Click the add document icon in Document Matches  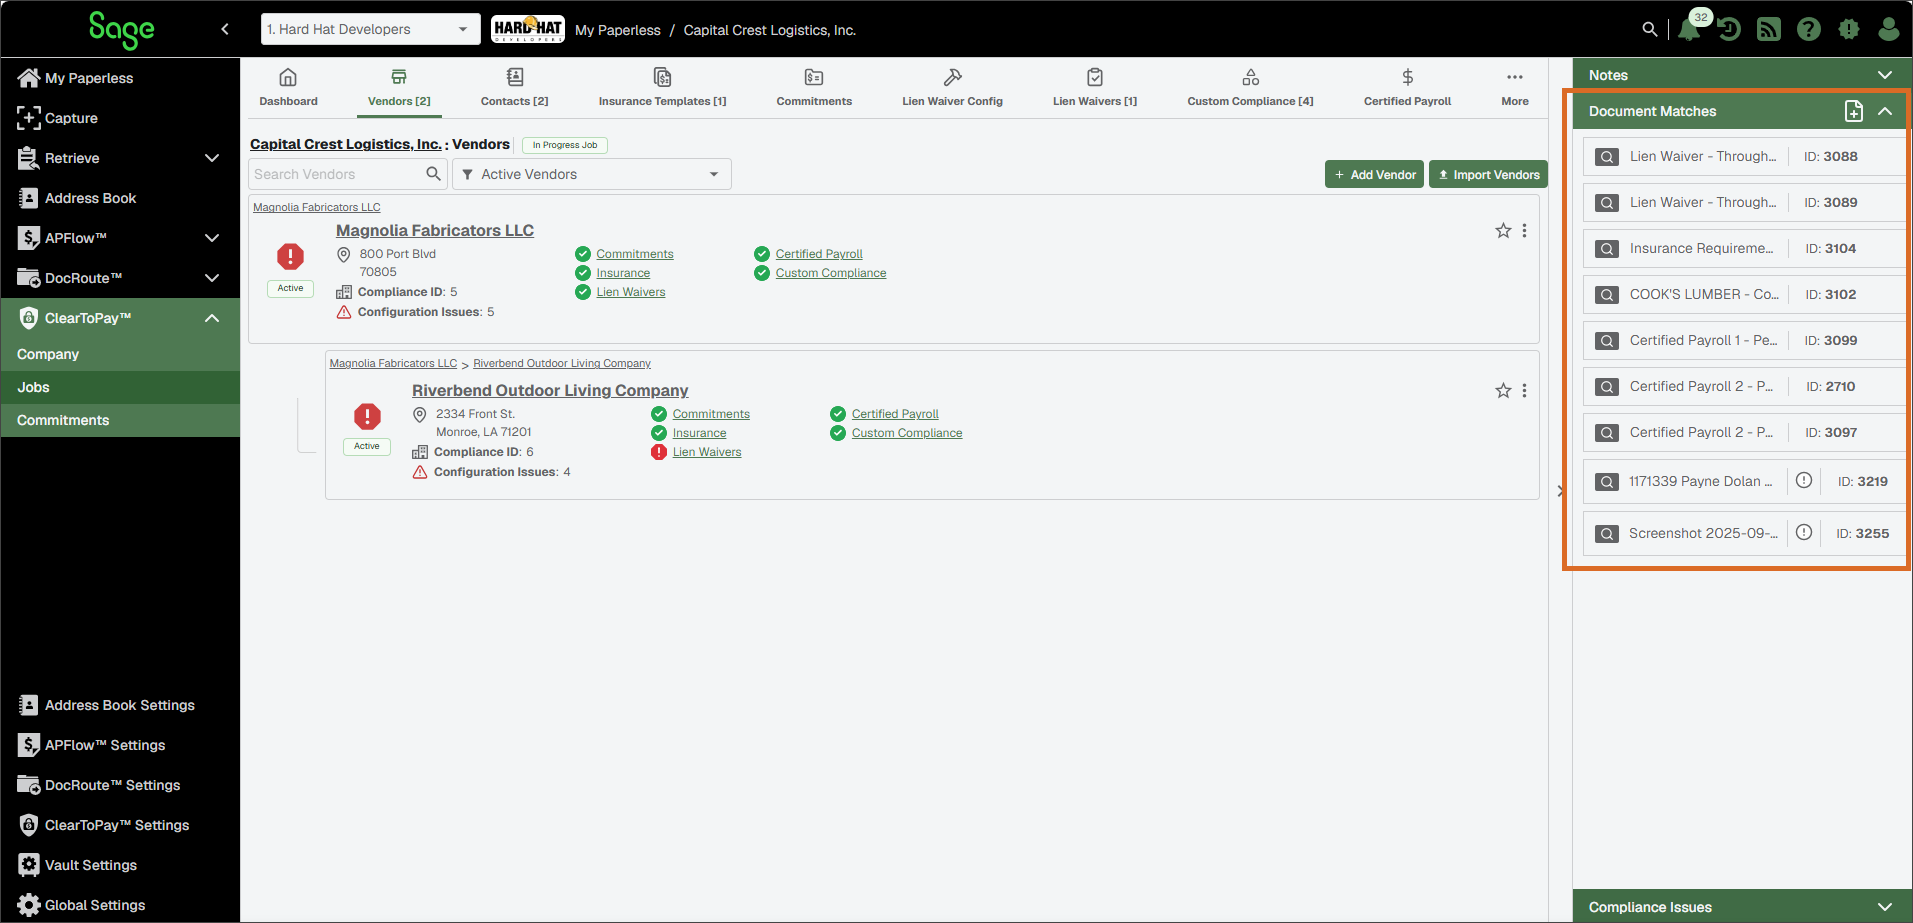tap(1854, 111)
